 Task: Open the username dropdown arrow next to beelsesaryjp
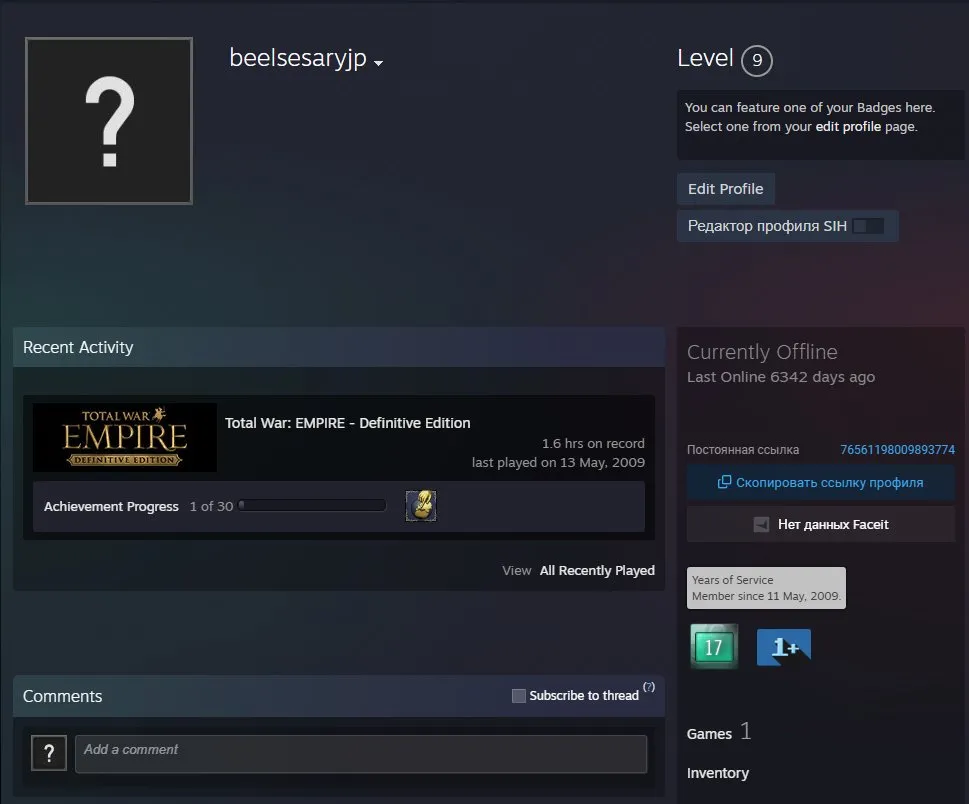point(378,62)
